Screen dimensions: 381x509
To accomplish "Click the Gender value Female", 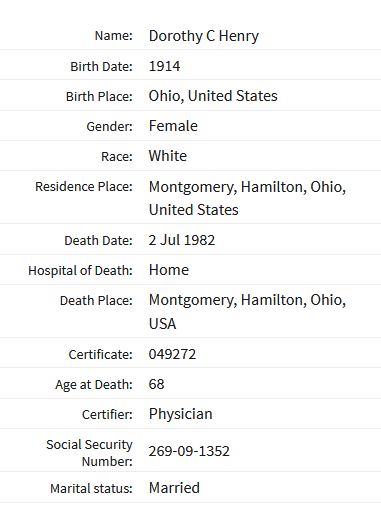I will click(173, 126).
